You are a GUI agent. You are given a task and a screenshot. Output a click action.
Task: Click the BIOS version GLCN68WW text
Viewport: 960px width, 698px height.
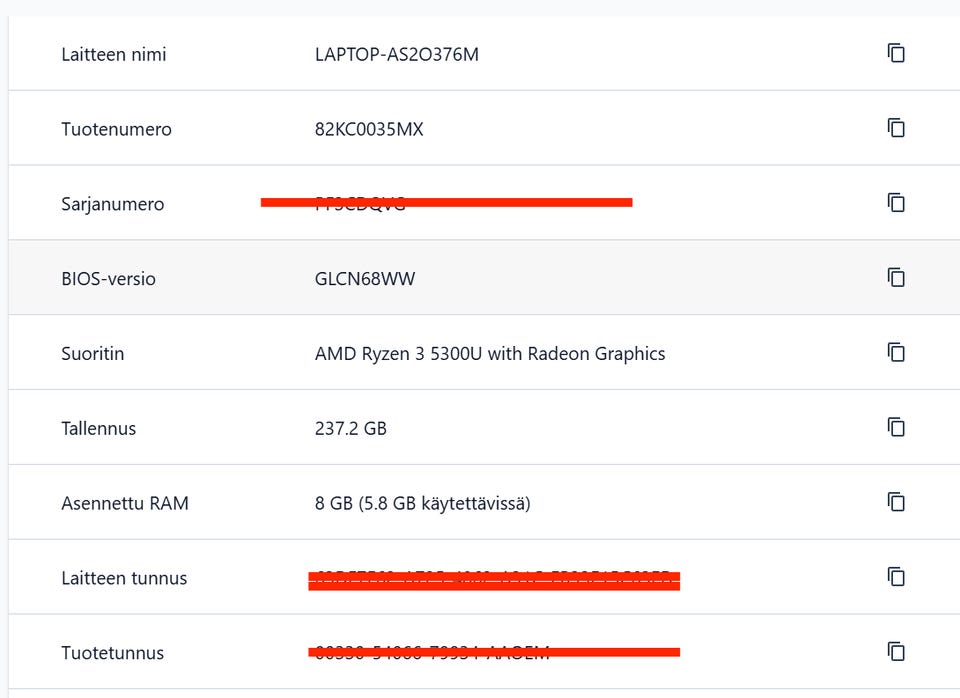pos(364,279)
